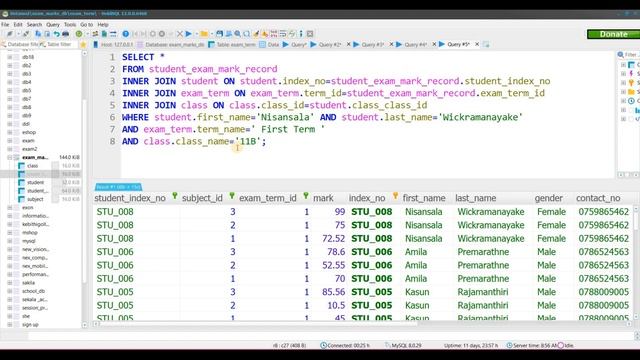Select the subject table in tree
Viewport: 640px width, 360px height.
(35, 199)
